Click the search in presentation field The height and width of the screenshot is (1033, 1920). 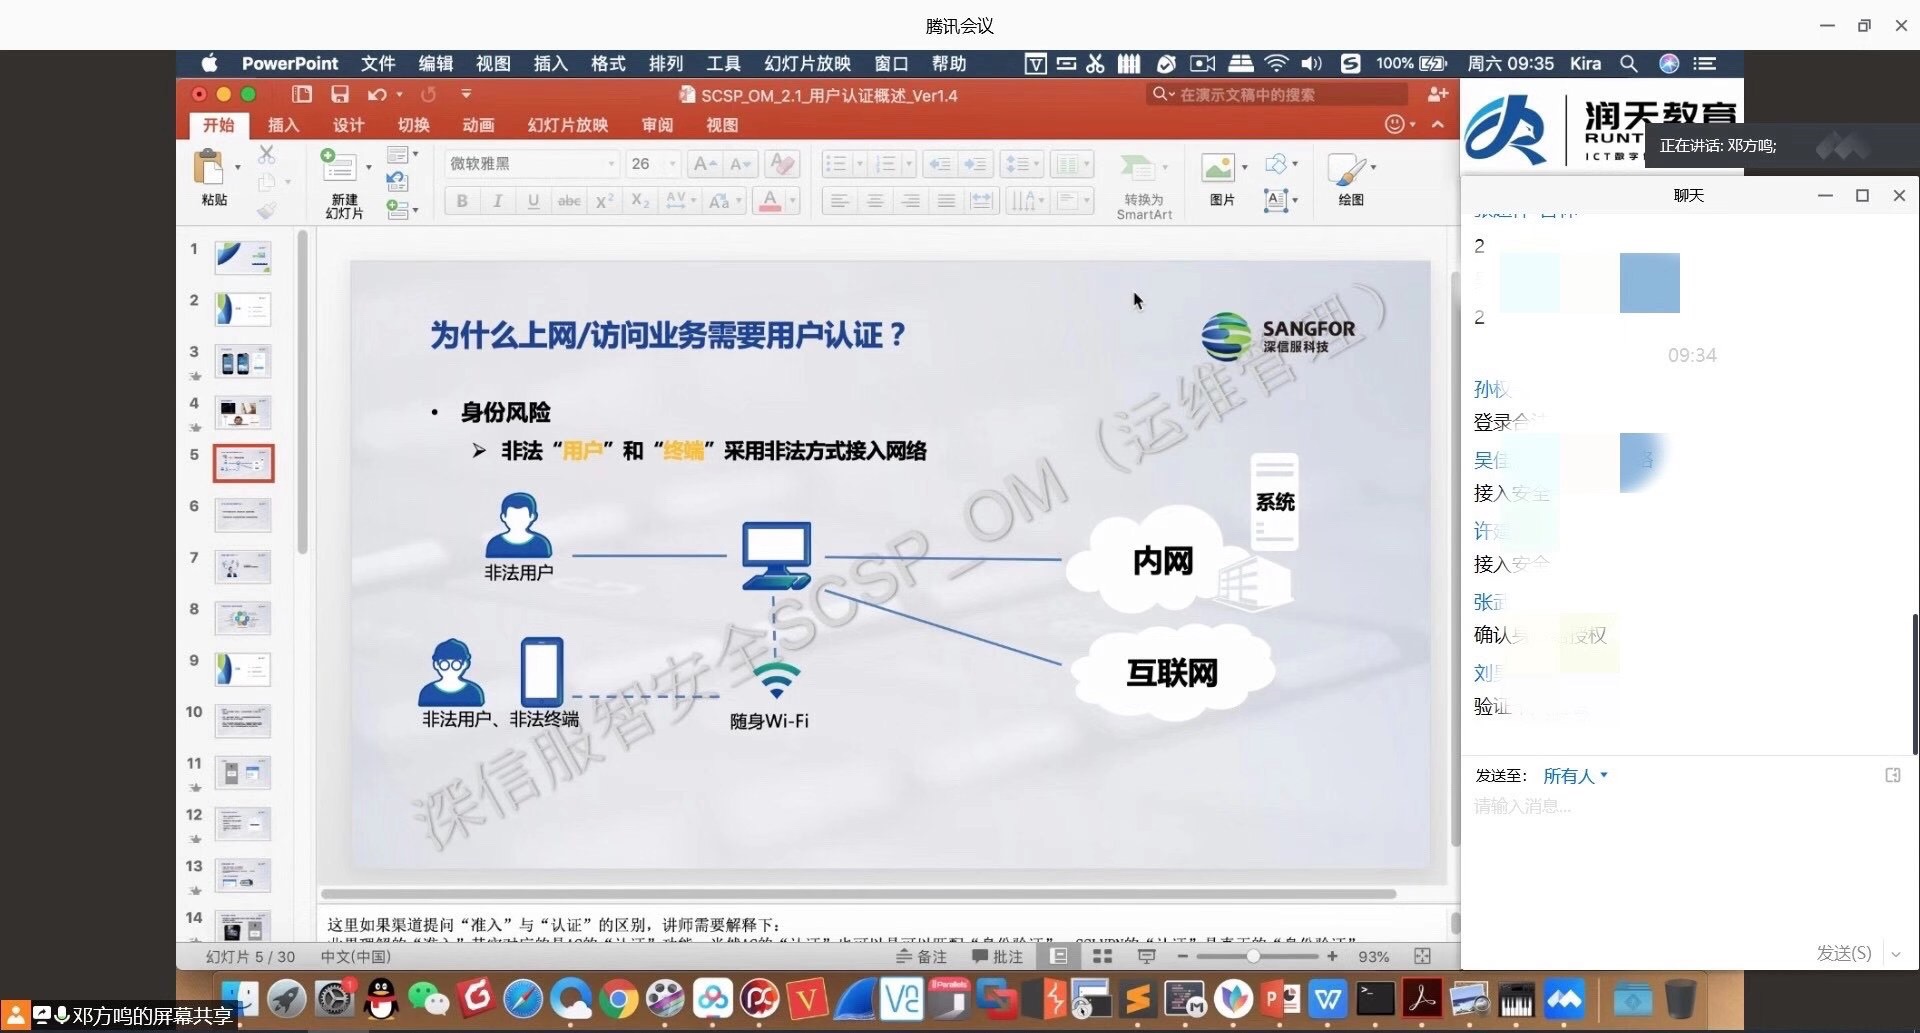(1277, 94)
